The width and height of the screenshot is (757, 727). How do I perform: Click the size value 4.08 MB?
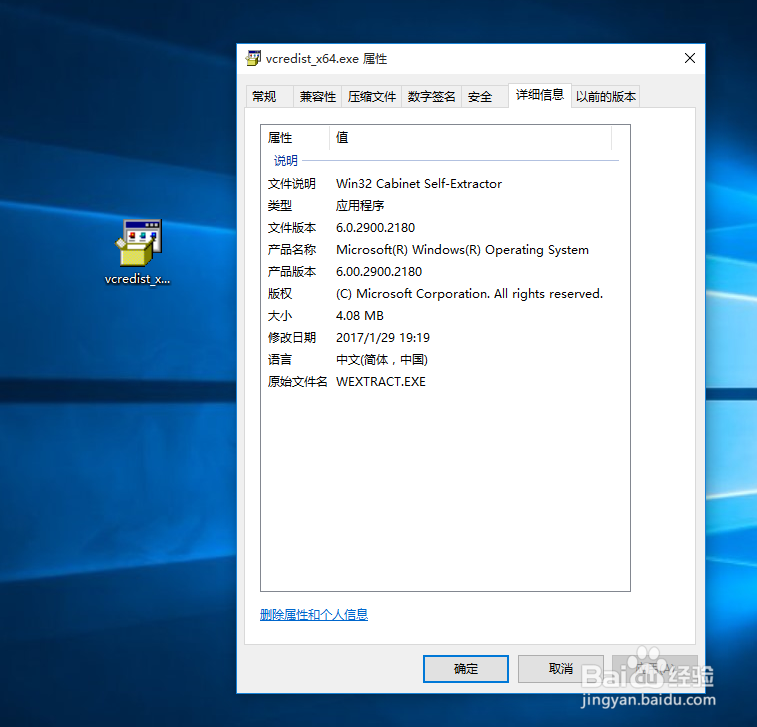tap(360, 316)
